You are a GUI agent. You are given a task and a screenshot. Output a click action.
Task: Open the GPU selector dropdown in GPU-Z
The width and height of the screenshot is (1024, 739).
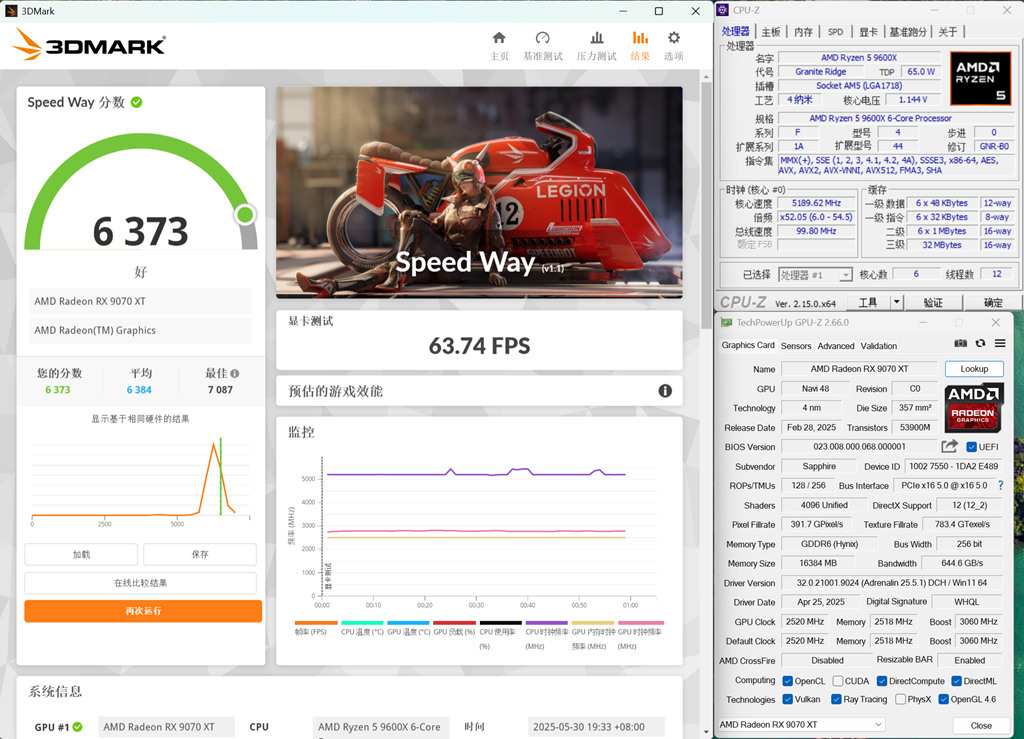pyautogui.click(x=801, y=725)
